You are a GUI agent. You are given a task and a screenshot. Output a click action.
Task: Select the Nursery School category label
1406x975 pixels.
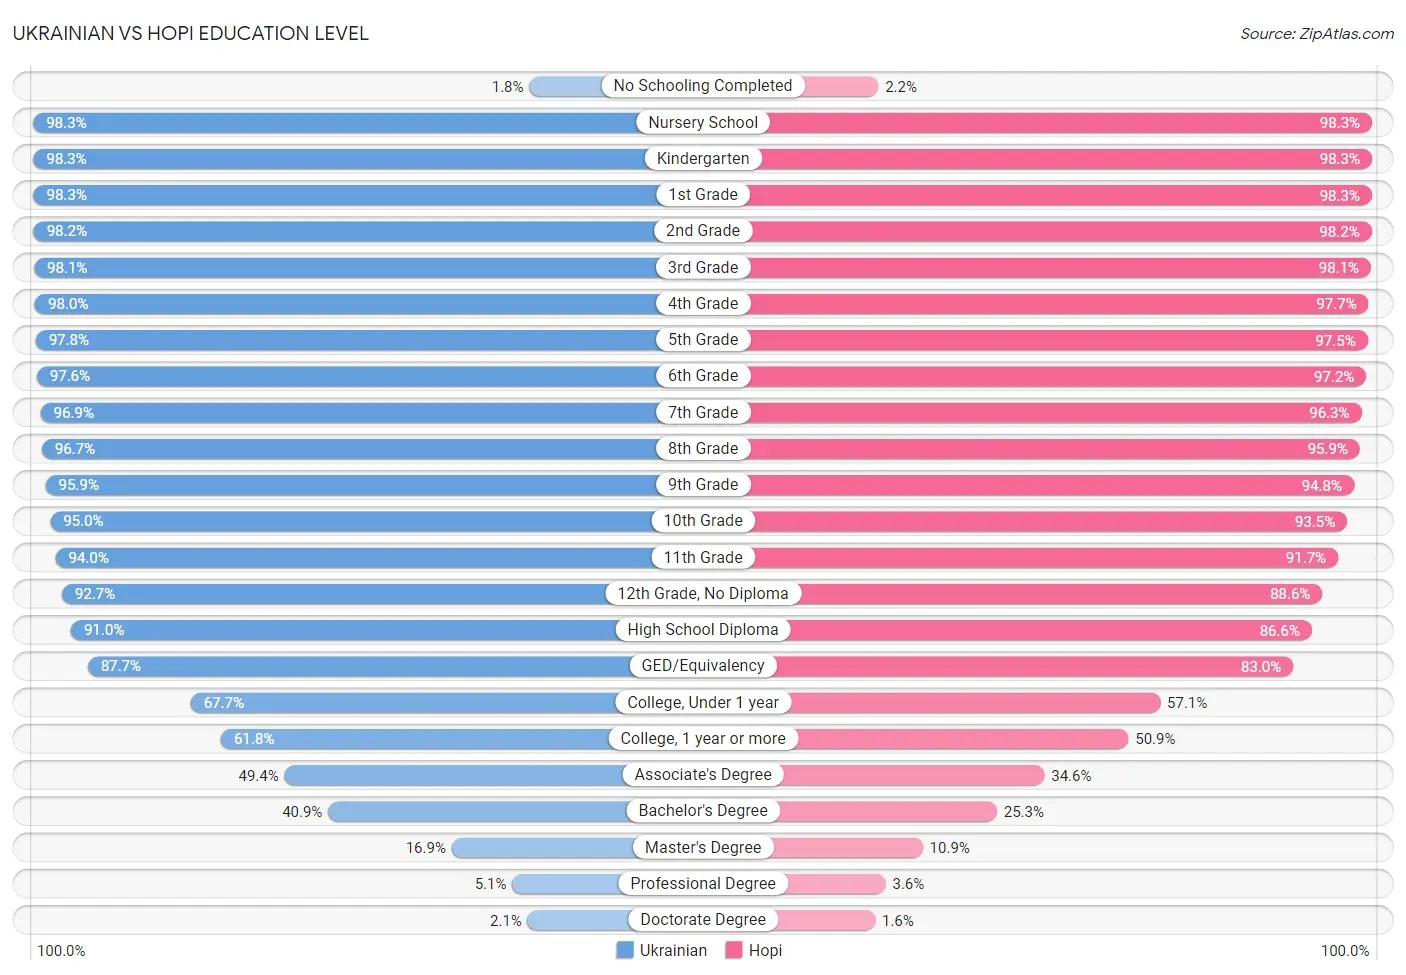point(703,122)
